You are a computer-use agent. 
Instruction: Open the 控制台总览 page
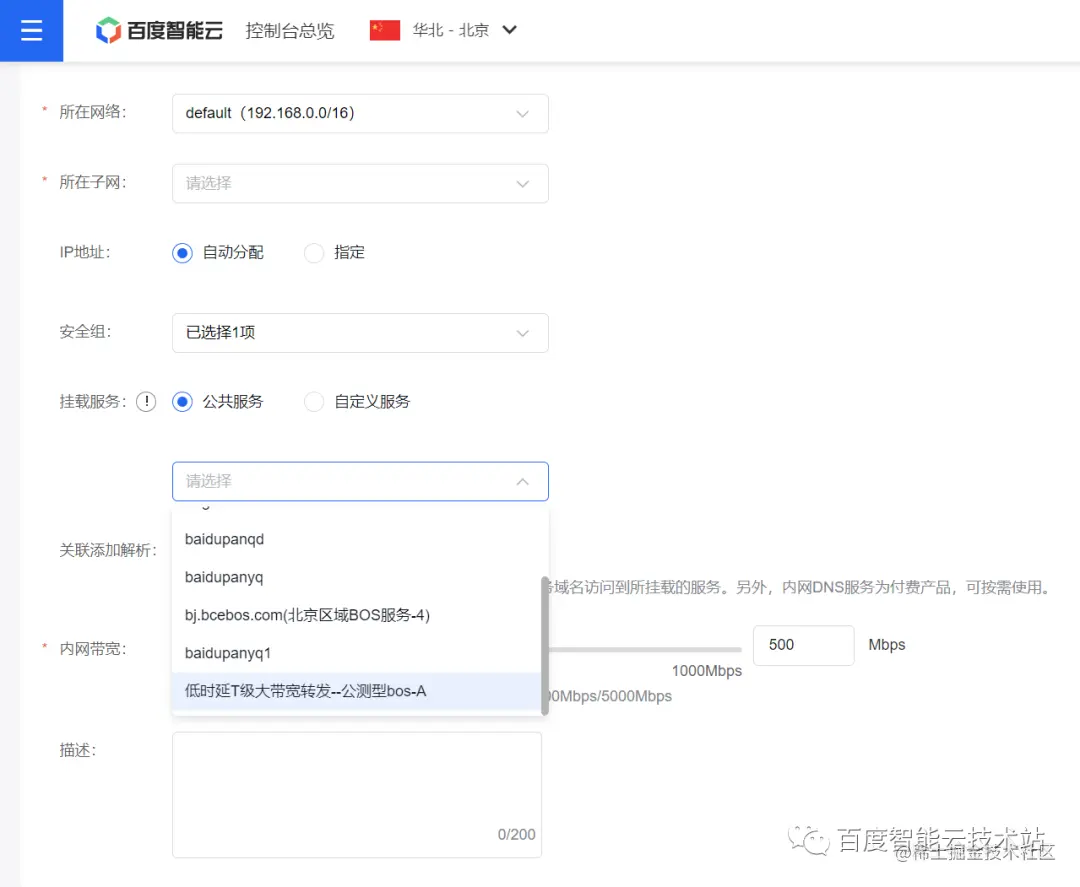289,30
